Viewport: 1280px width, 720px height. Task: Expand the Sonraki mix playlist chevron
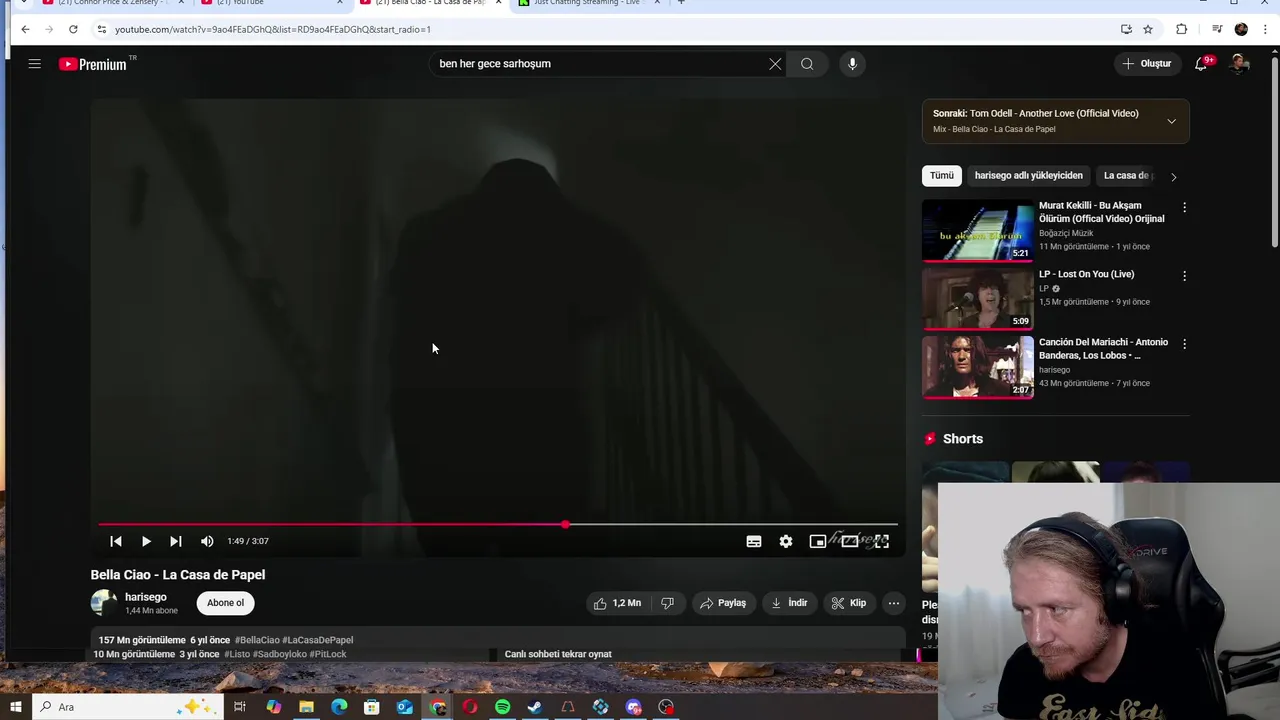pyautogui.click(x=1171, y=121)
